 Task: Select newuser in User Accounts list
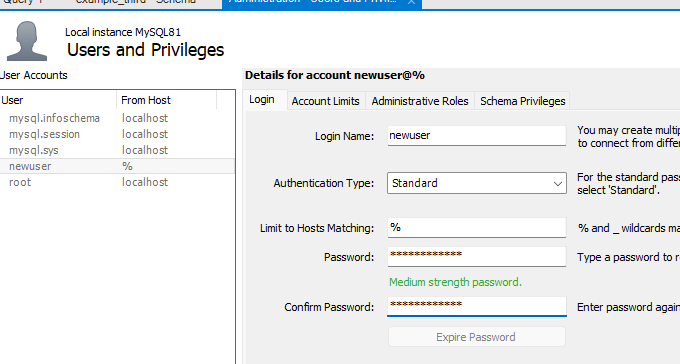(x=118, y=166)
